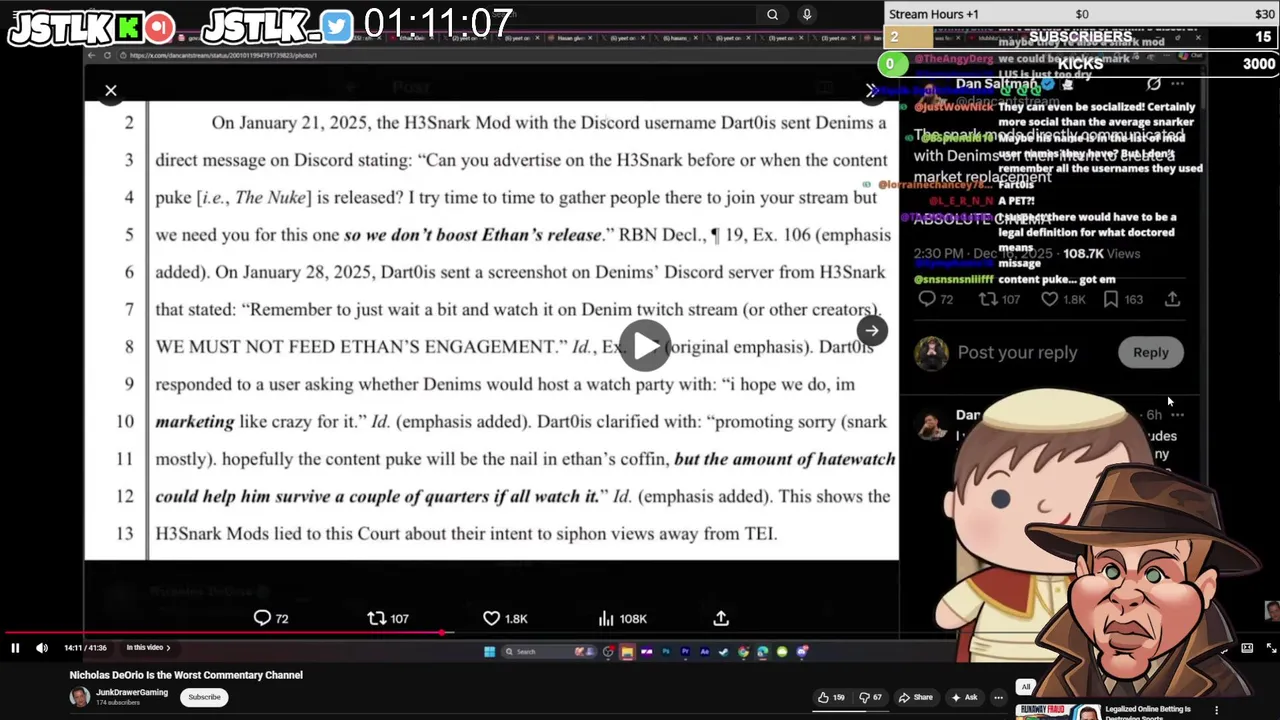The width and height of the screenshot is (1280, 720).
Task: Retweet icon with 107 in tweet sidebar
Action: pyautogui.click(x=999, y=299)
